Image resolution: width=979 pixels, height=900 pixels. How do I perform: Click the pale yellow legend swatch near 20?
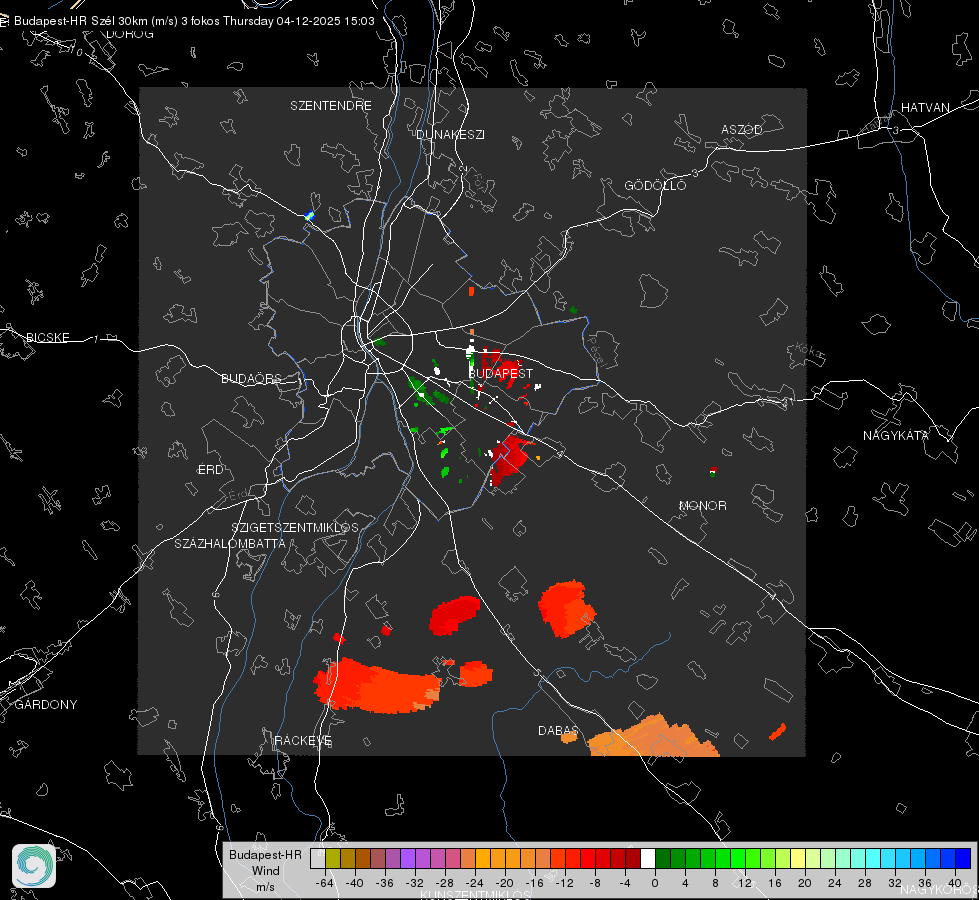point(798,859)
